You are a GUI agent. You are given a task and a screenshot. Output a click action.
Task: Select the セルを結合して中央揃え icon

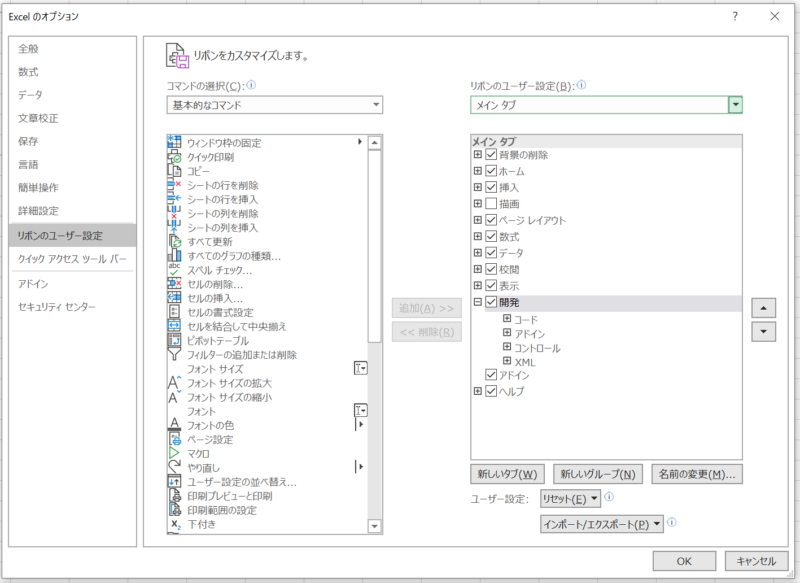pos(174,327)
